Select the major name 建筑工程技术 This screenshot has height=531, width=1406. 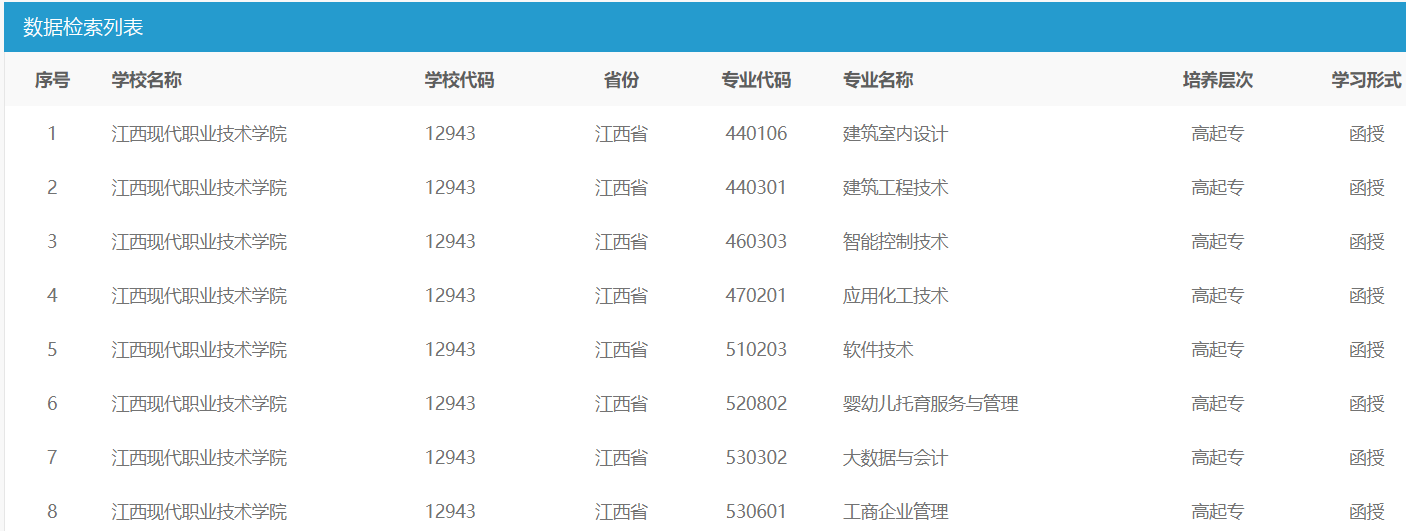click(895, 187)
